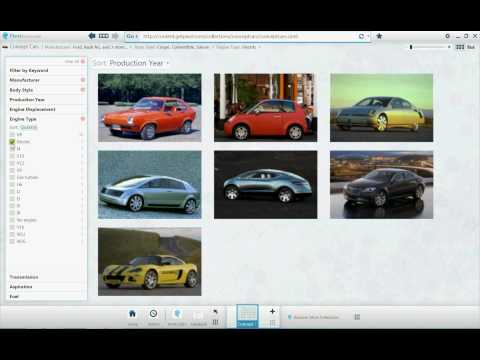Screen dimensions: 480x360
Task: Check the Gas turbine engine type checkbox
Action: click(12, 177)
